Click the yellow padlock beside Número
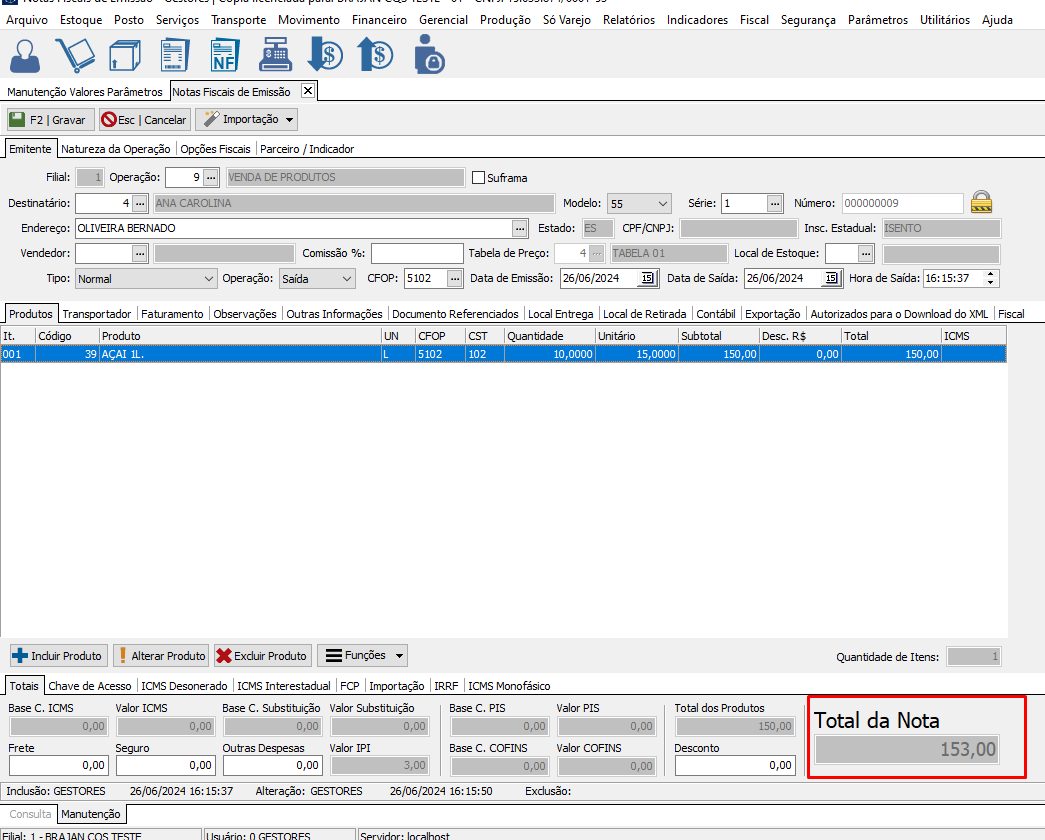1045x840 pixels. coord(983,202)
